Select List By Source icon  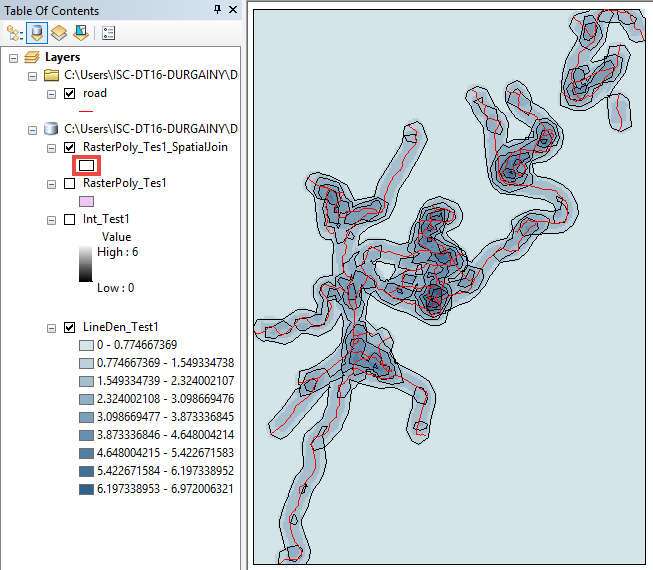click(37, 33)
